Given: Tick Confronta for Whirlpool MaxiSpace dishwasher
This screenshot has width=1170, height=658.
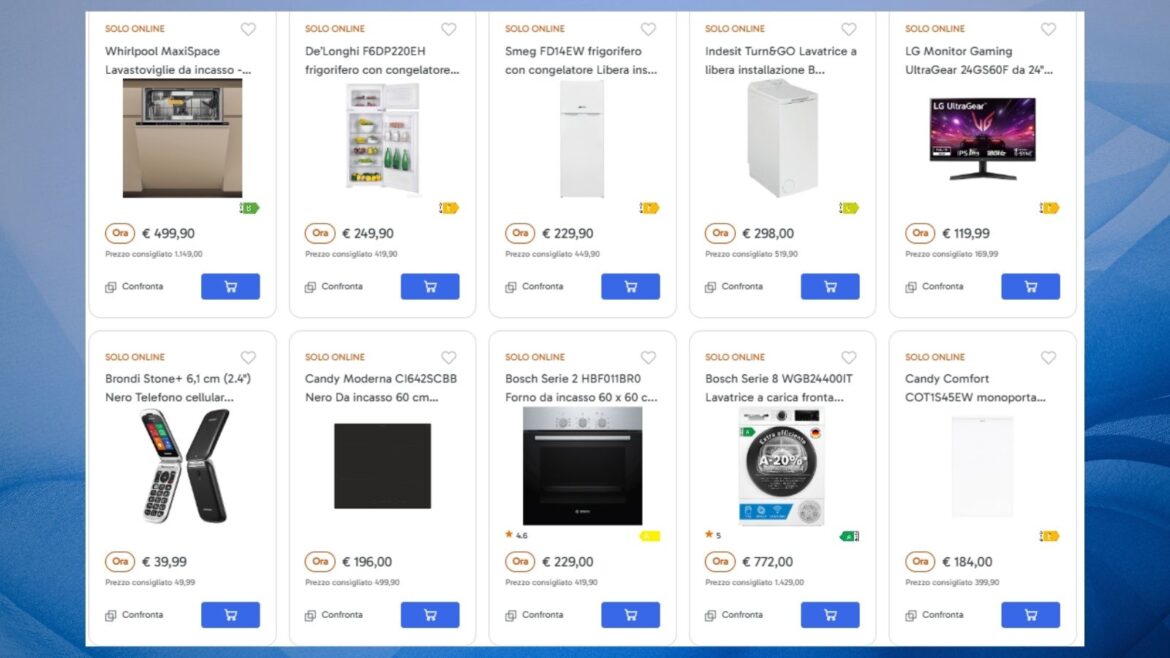Looking at the screenshot, I should [x=111, y=287].
